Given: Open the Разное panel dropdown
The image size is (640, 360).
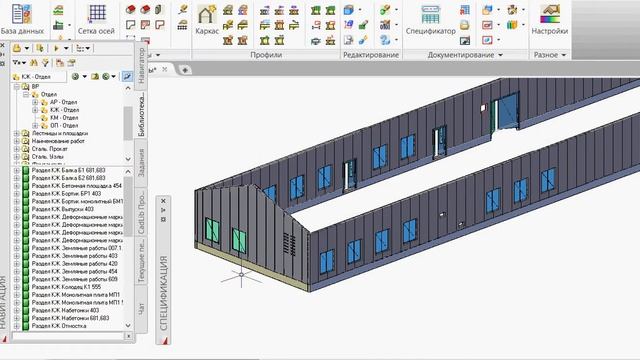Looking at the screenshot, I should tap(564, 55).
